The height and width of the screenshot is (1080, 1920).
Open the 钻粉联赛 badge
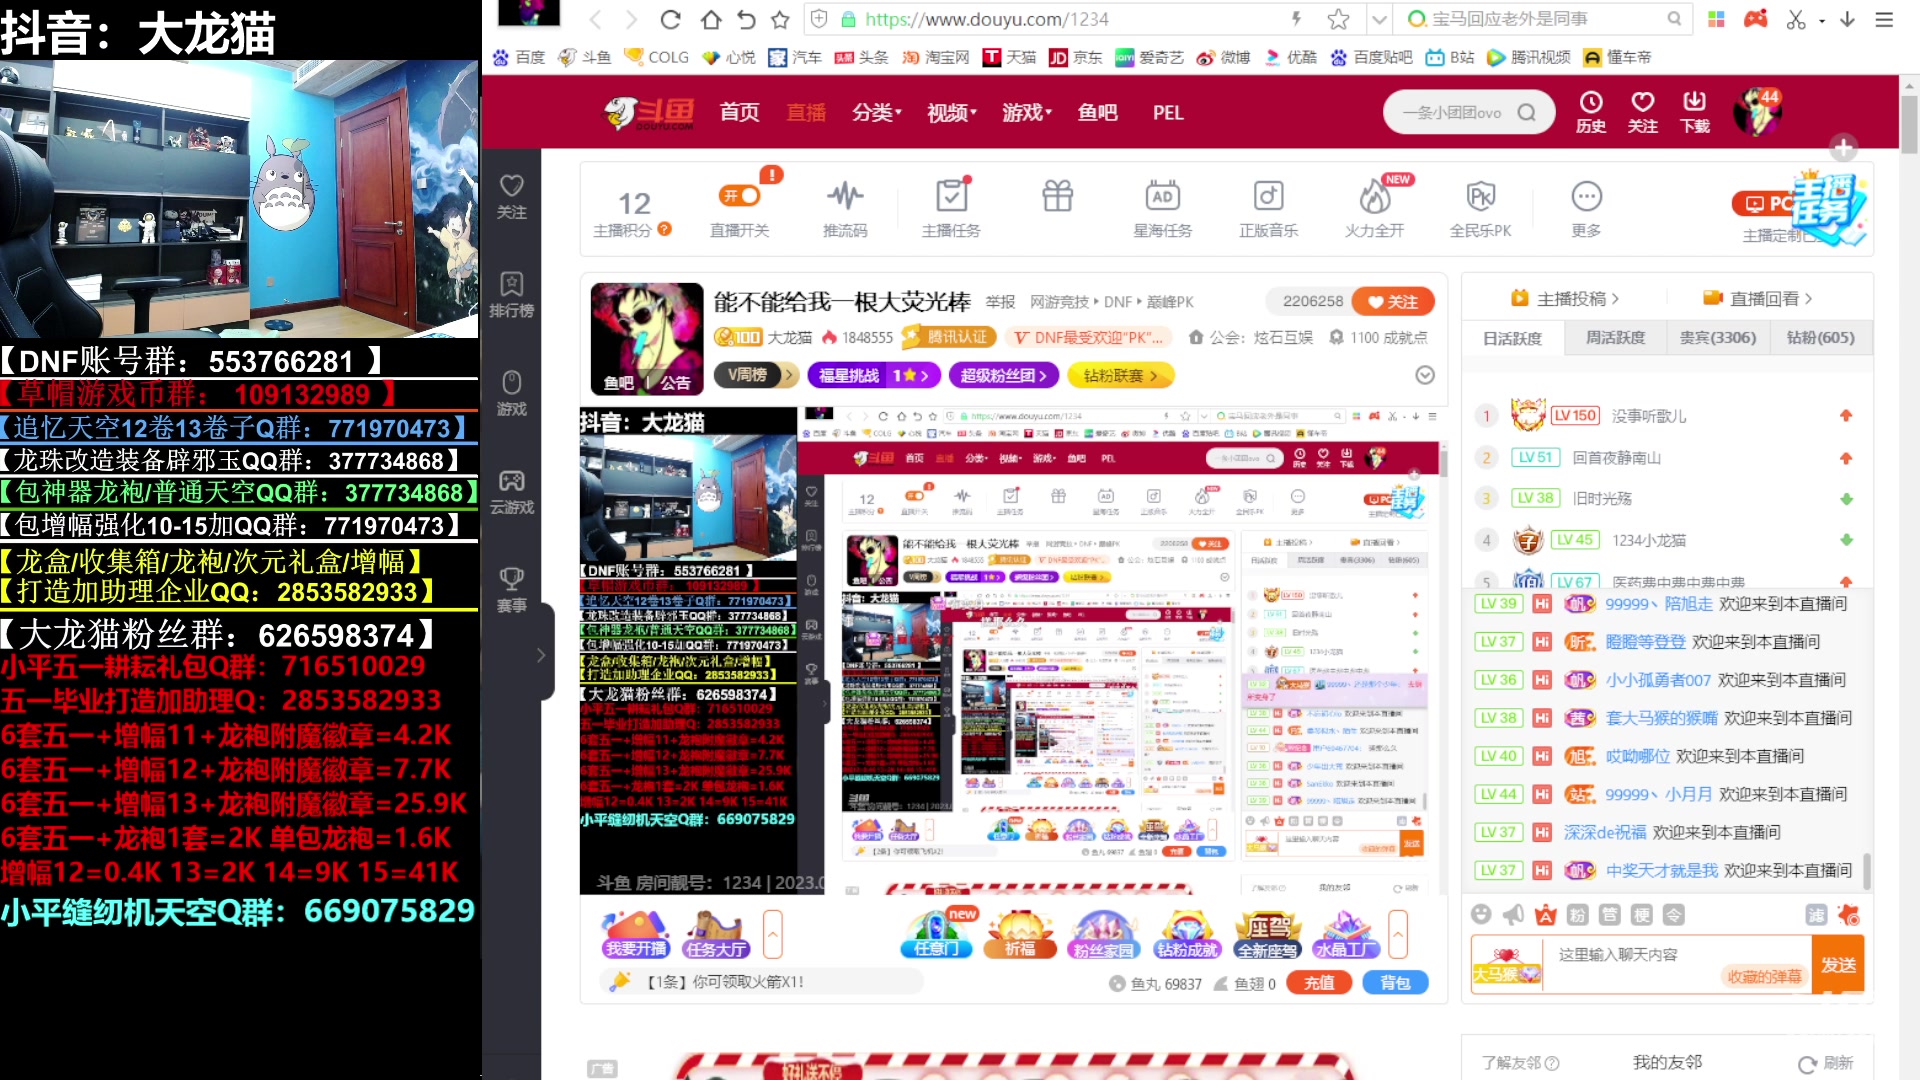[x=1120, y=375]
